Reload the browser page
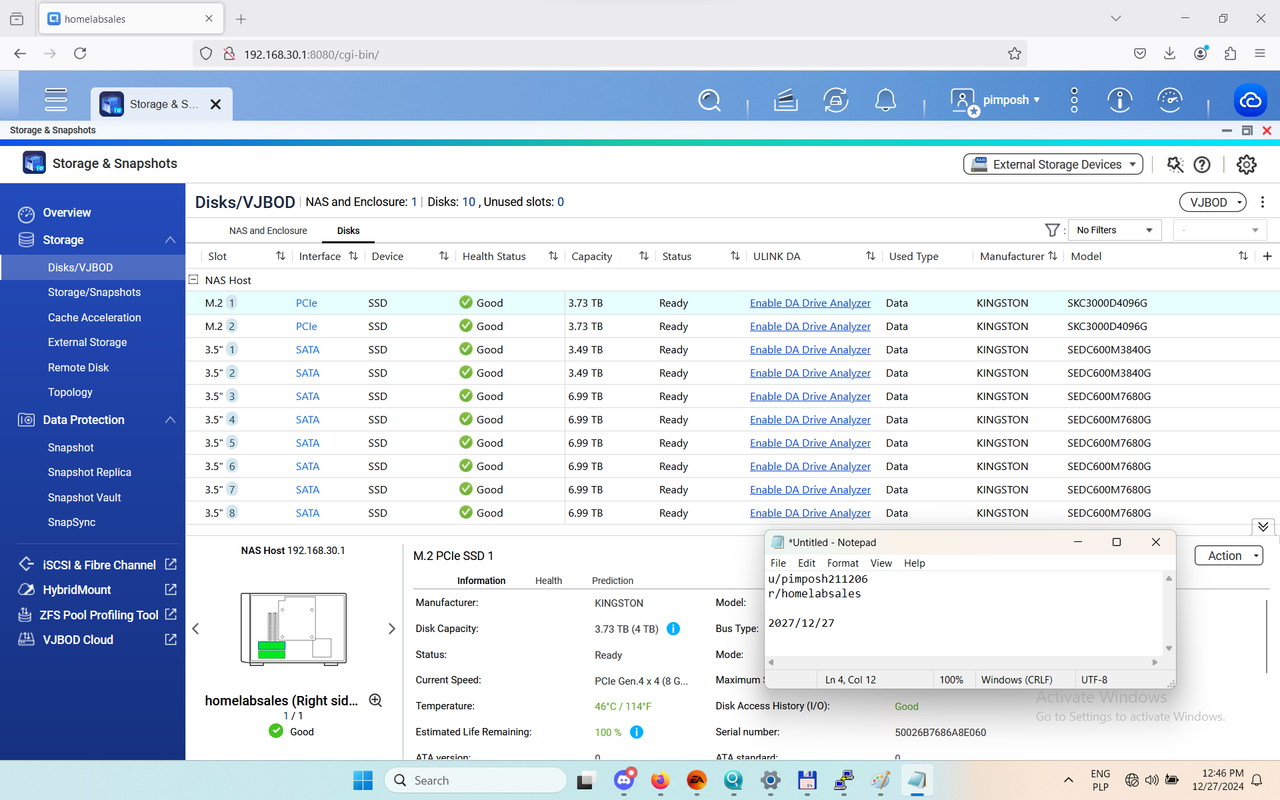The height and width of the screenshot is (800, 1280). (80, 53)
